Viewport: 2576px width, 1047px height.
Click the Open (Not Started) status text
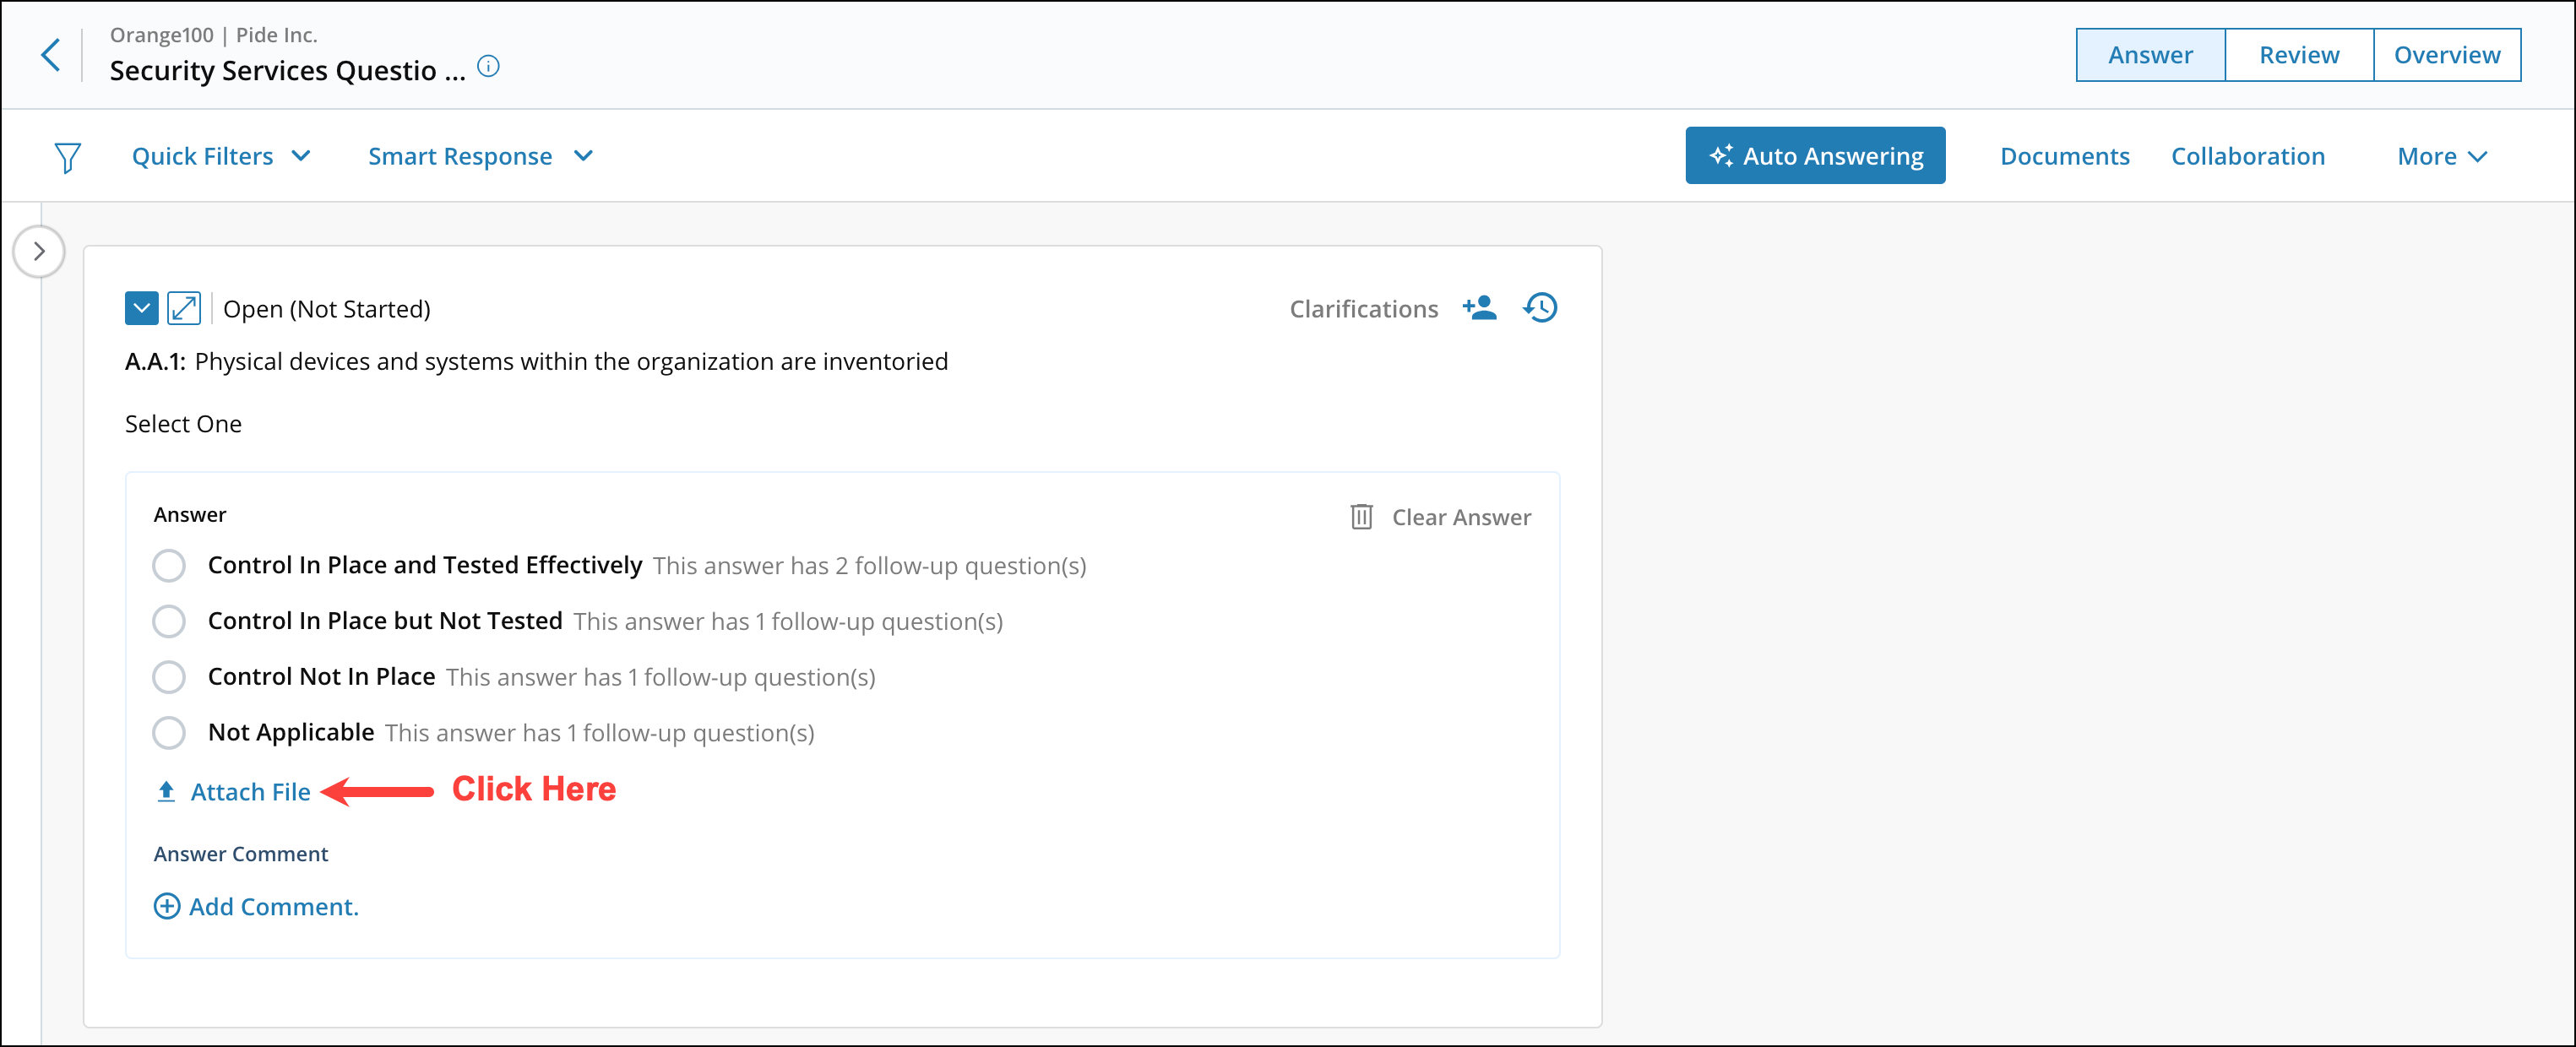click(x=326, y=309)
